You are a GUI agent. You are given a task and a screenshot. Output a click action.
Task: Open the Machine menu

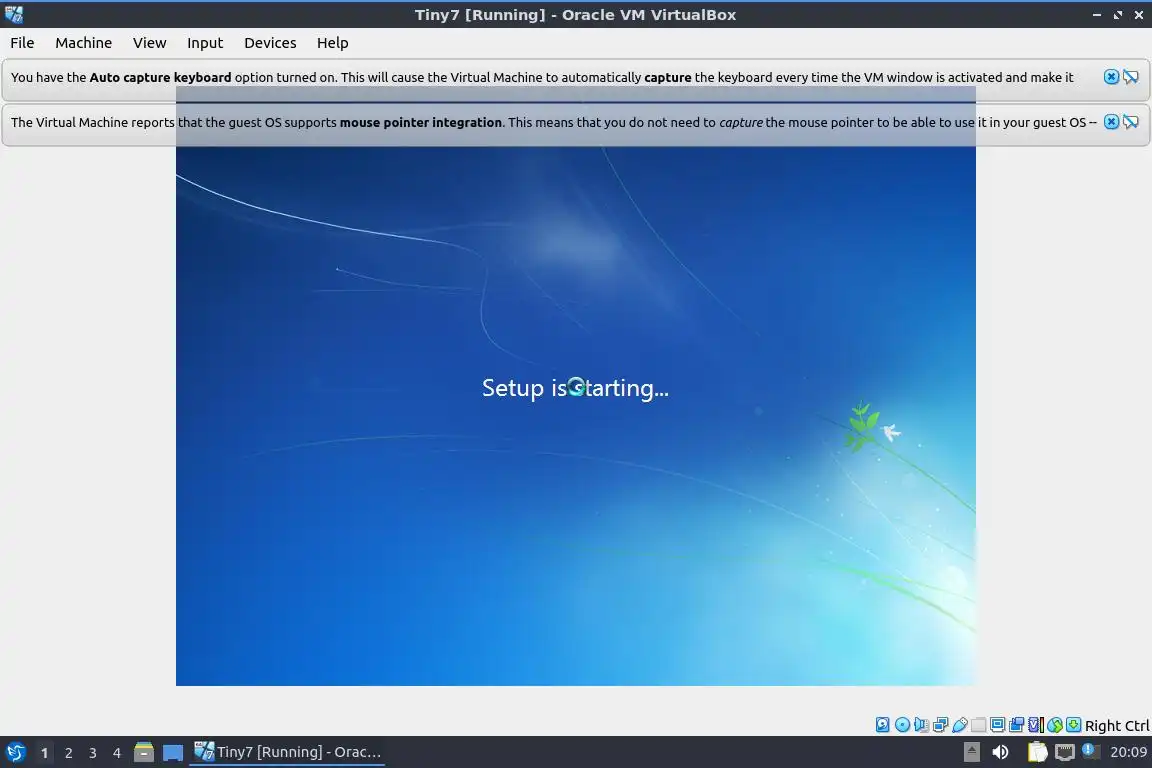[x=84, y=43]
